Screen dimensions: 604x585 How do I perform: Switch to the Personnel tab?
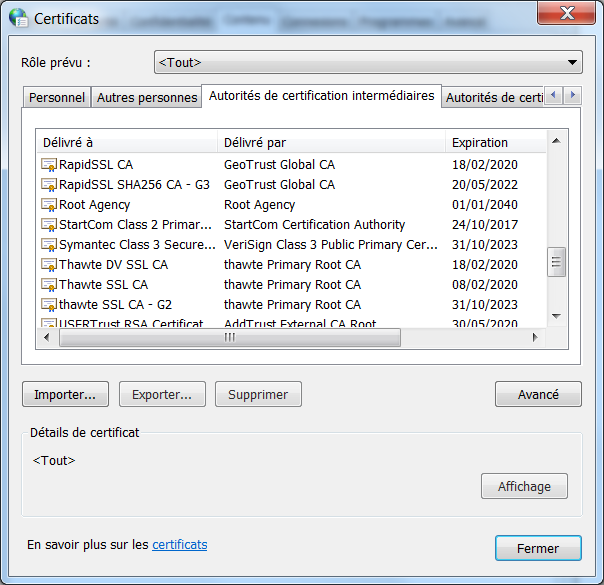tap(57, 97)
